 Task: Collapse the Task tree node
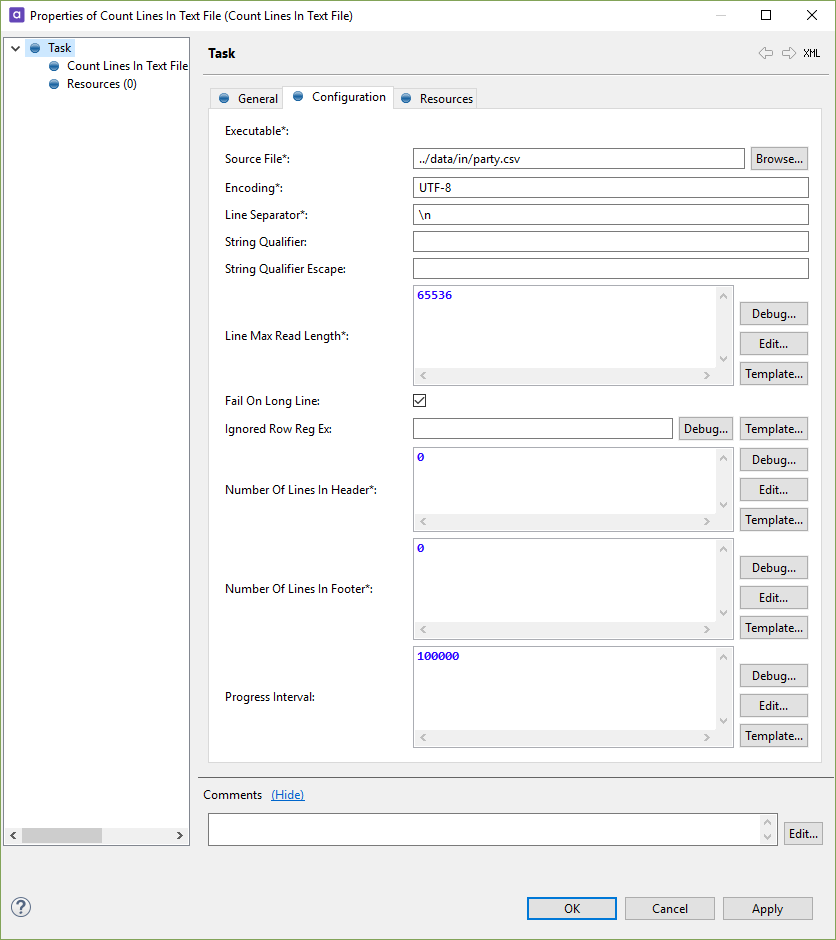(x=14, y=47)
